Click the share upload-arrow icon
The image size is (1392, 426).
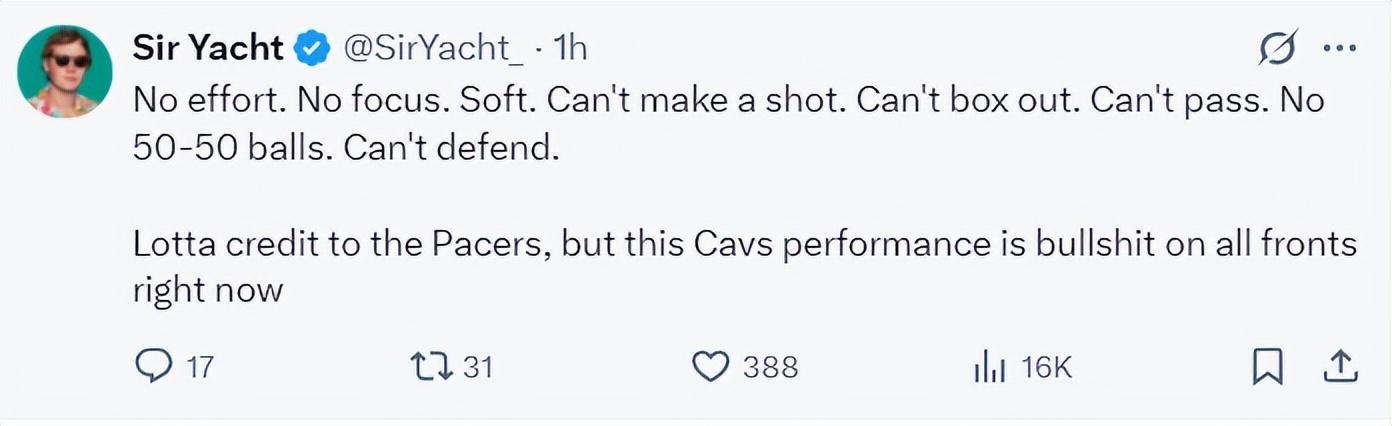[x=1337, y=367]
